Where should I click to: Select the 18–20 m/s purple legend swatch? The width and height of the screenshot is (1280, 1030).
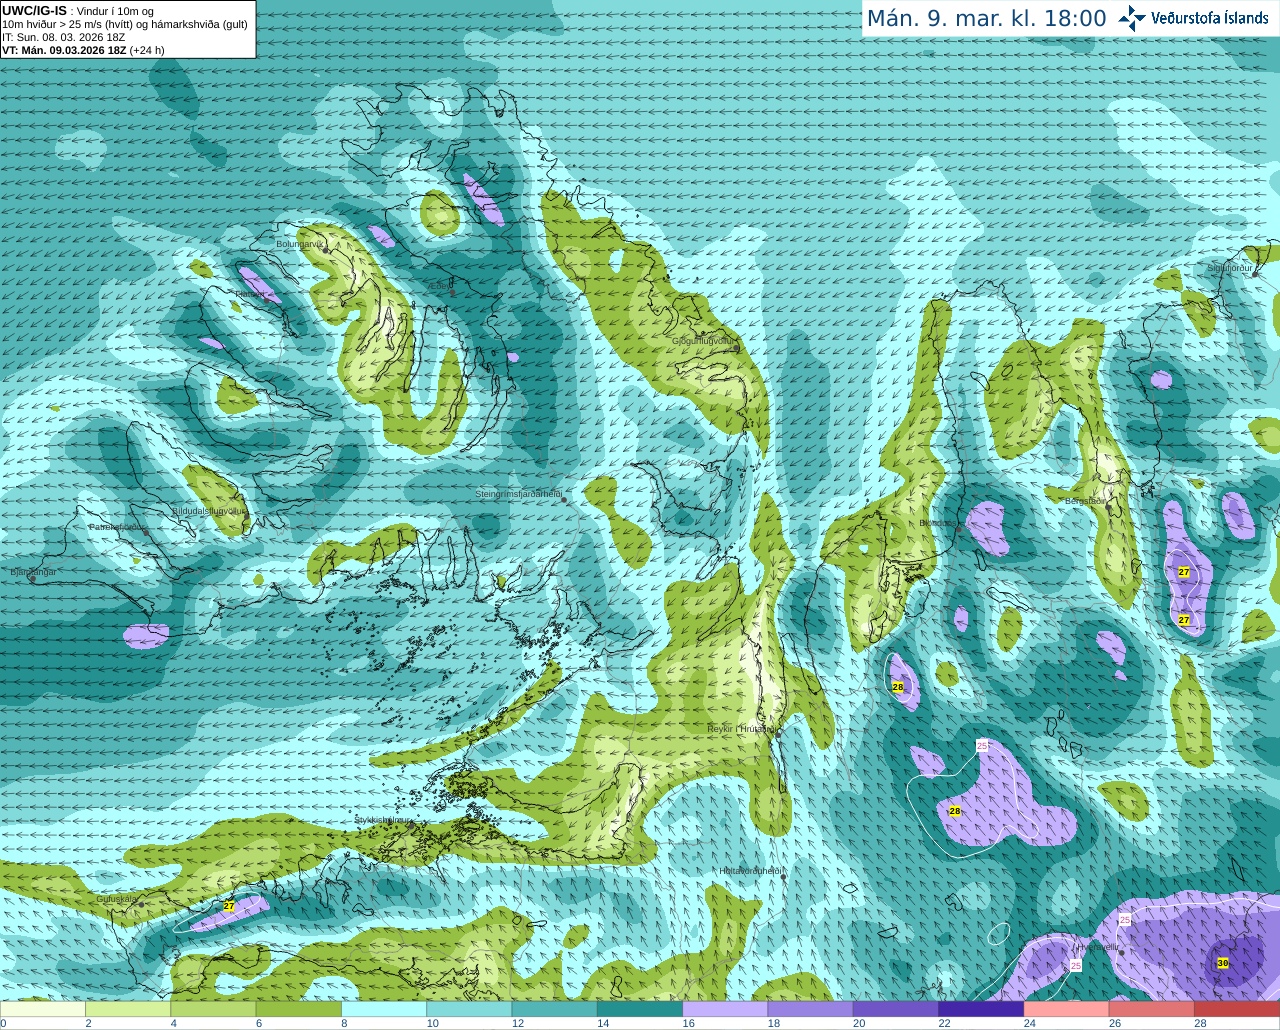[x=811, y=1009]
